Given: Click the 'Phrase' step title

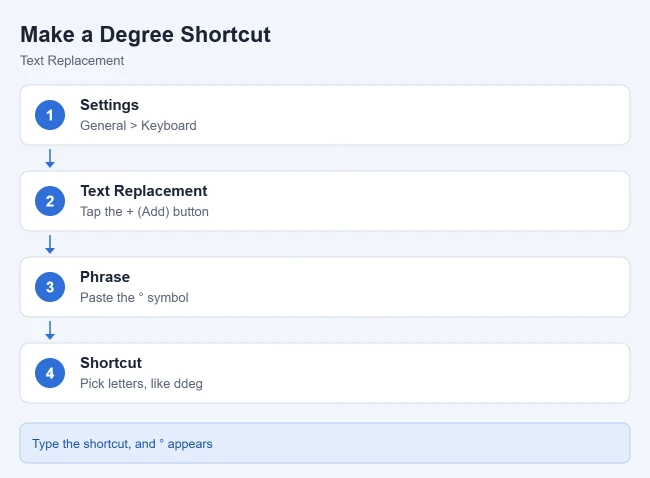Looking at the screenshot, I should tap(105, 277).
